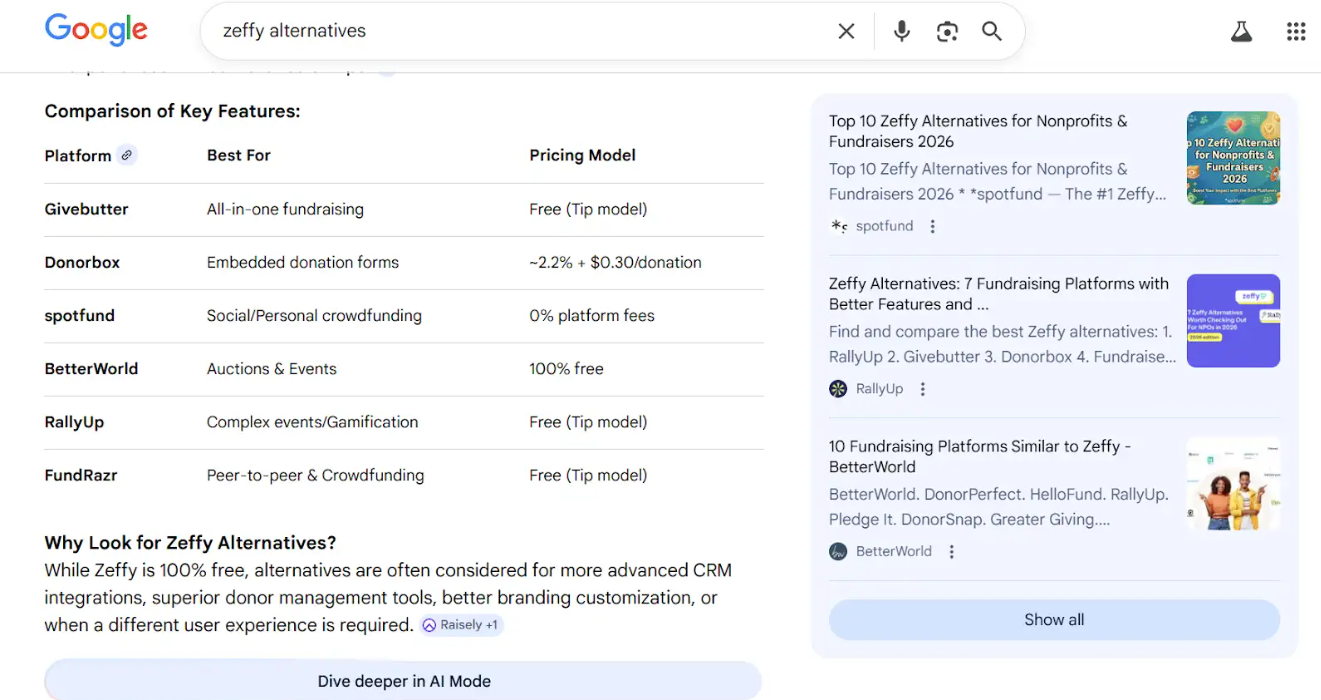Click link icon next to Platform header

[x=126, y=155]
